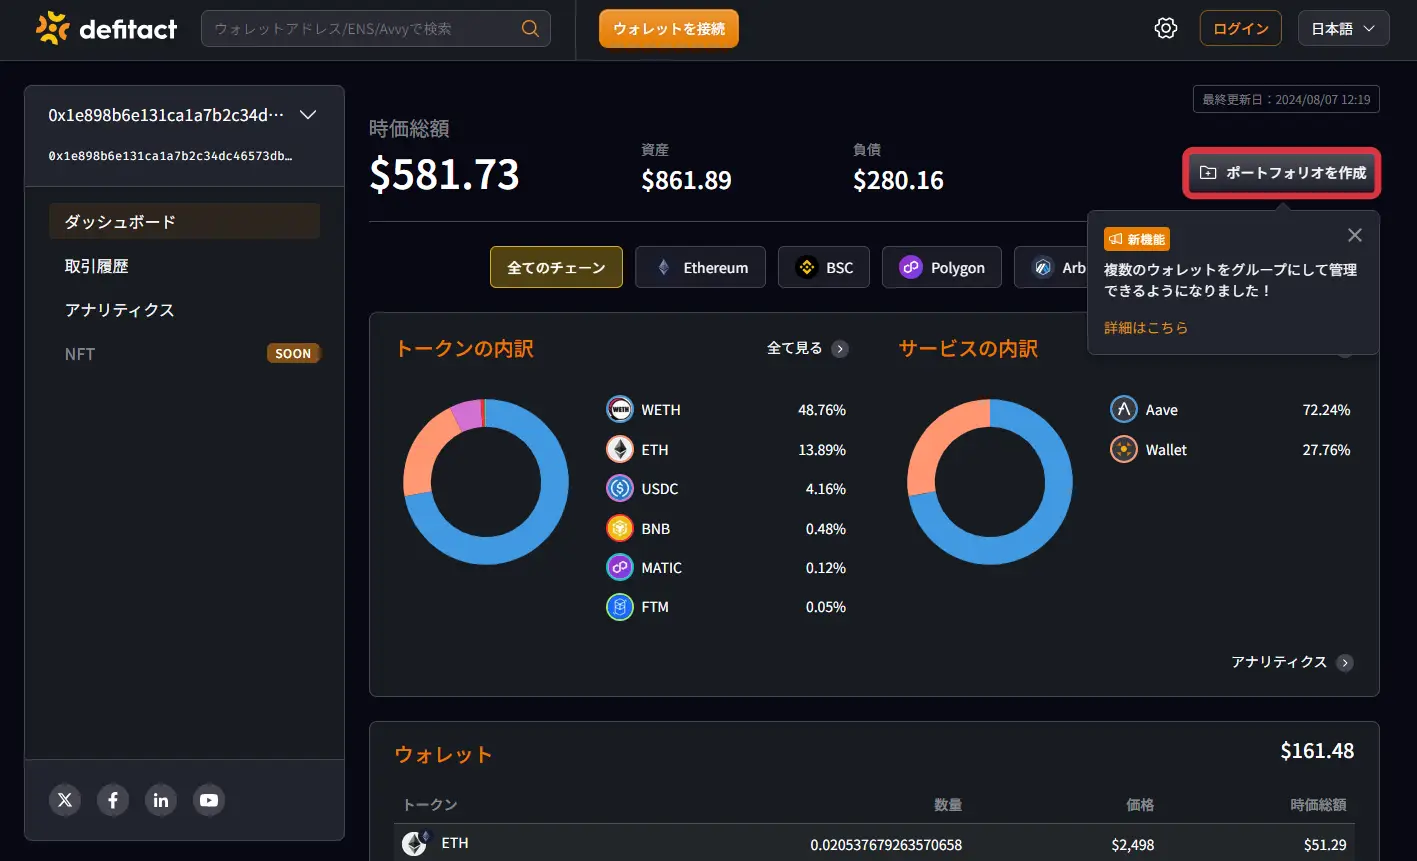Open the Facebook social icon

[x=113, y=800]
